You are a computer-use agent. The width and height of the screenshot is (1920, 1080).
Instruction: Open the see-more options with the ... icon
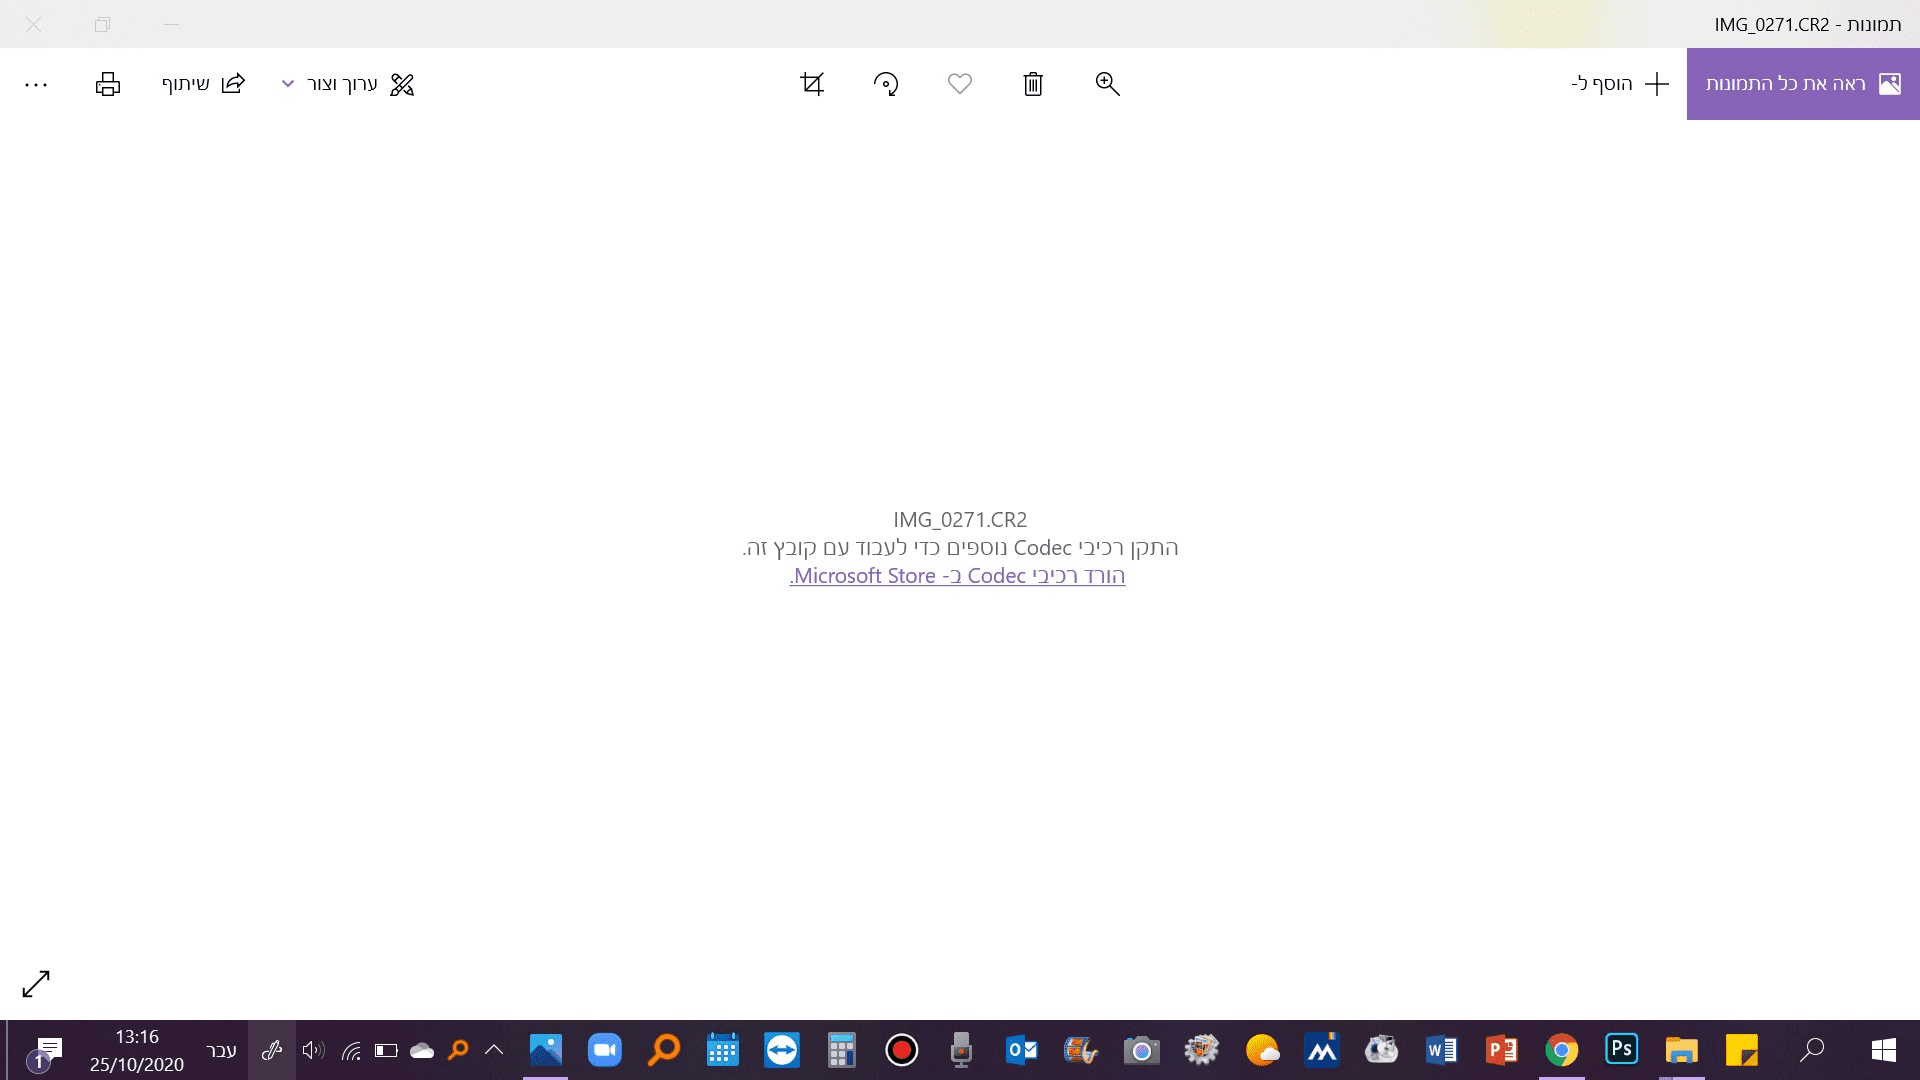pos(37,84)
